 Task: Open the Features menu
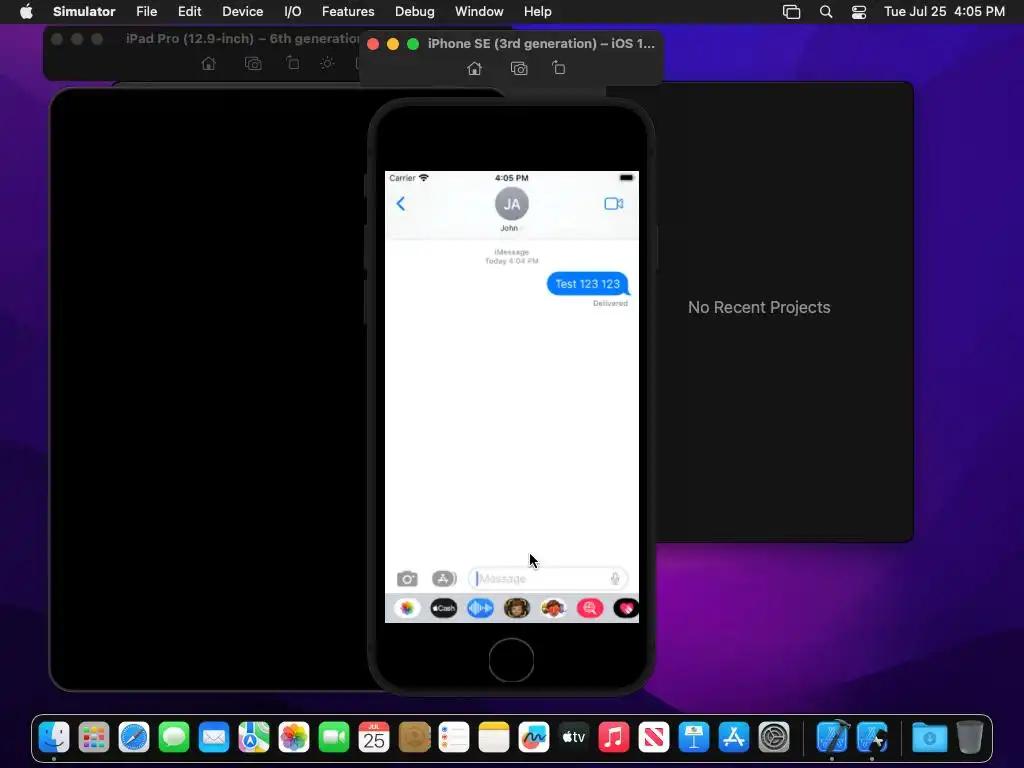[348, 12]
